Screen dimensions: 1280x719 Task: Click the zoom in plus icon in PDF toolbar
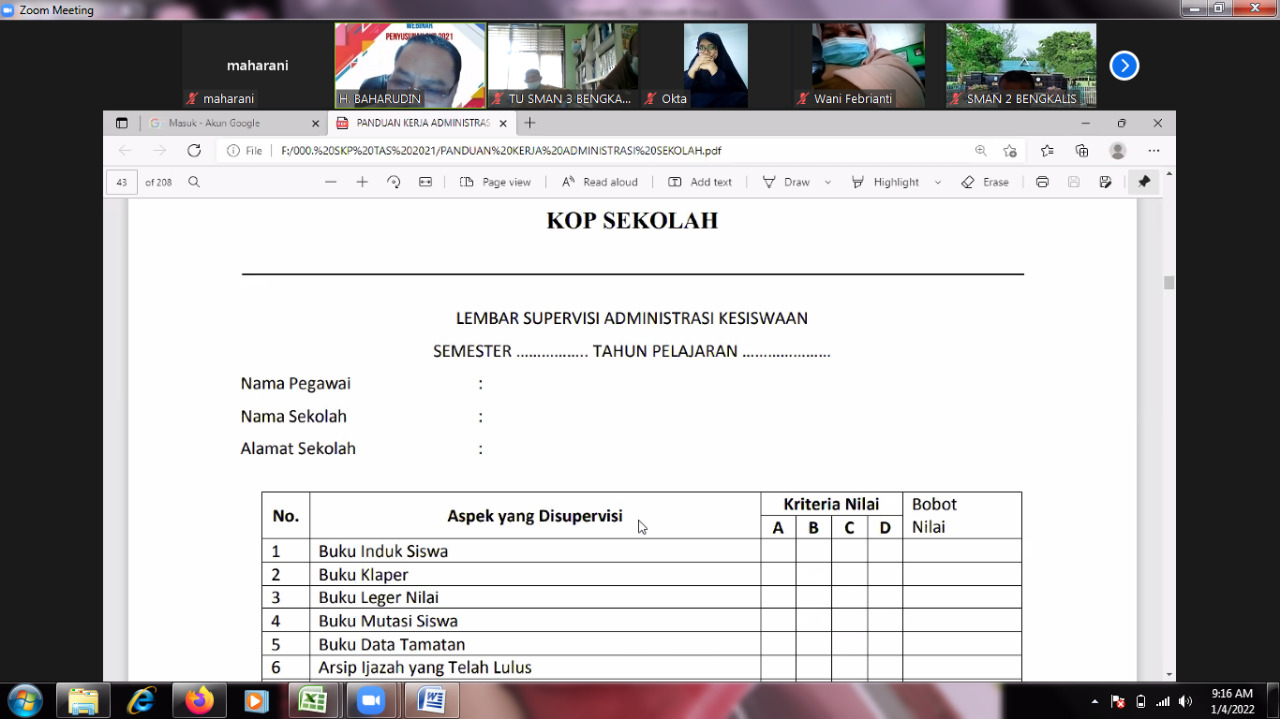(362, 182)
